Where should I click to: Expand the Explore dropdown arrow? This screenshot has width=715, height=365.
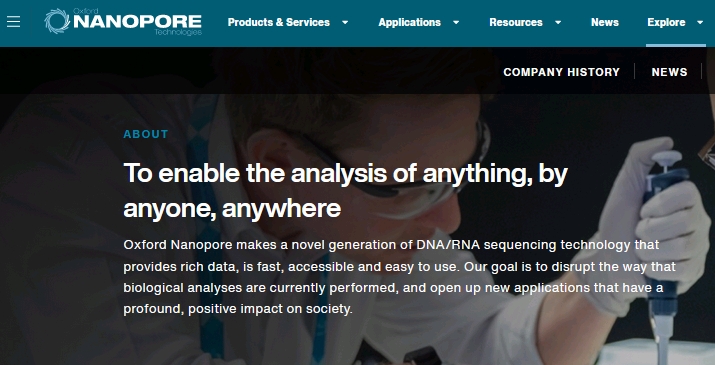[700, 22]
